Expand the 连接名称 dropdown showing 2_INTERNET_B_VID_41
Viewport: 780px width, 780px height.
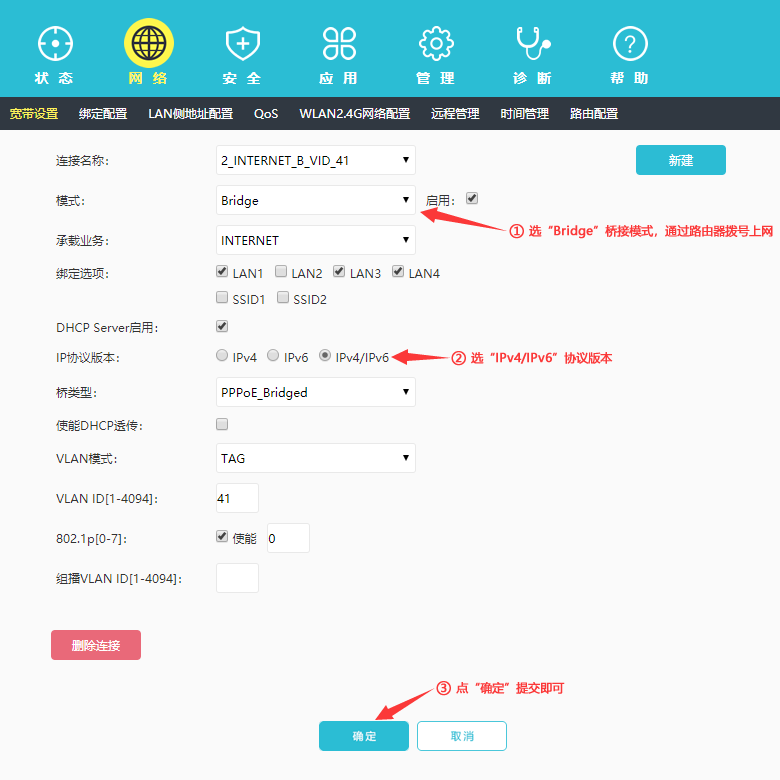(316, 160)
